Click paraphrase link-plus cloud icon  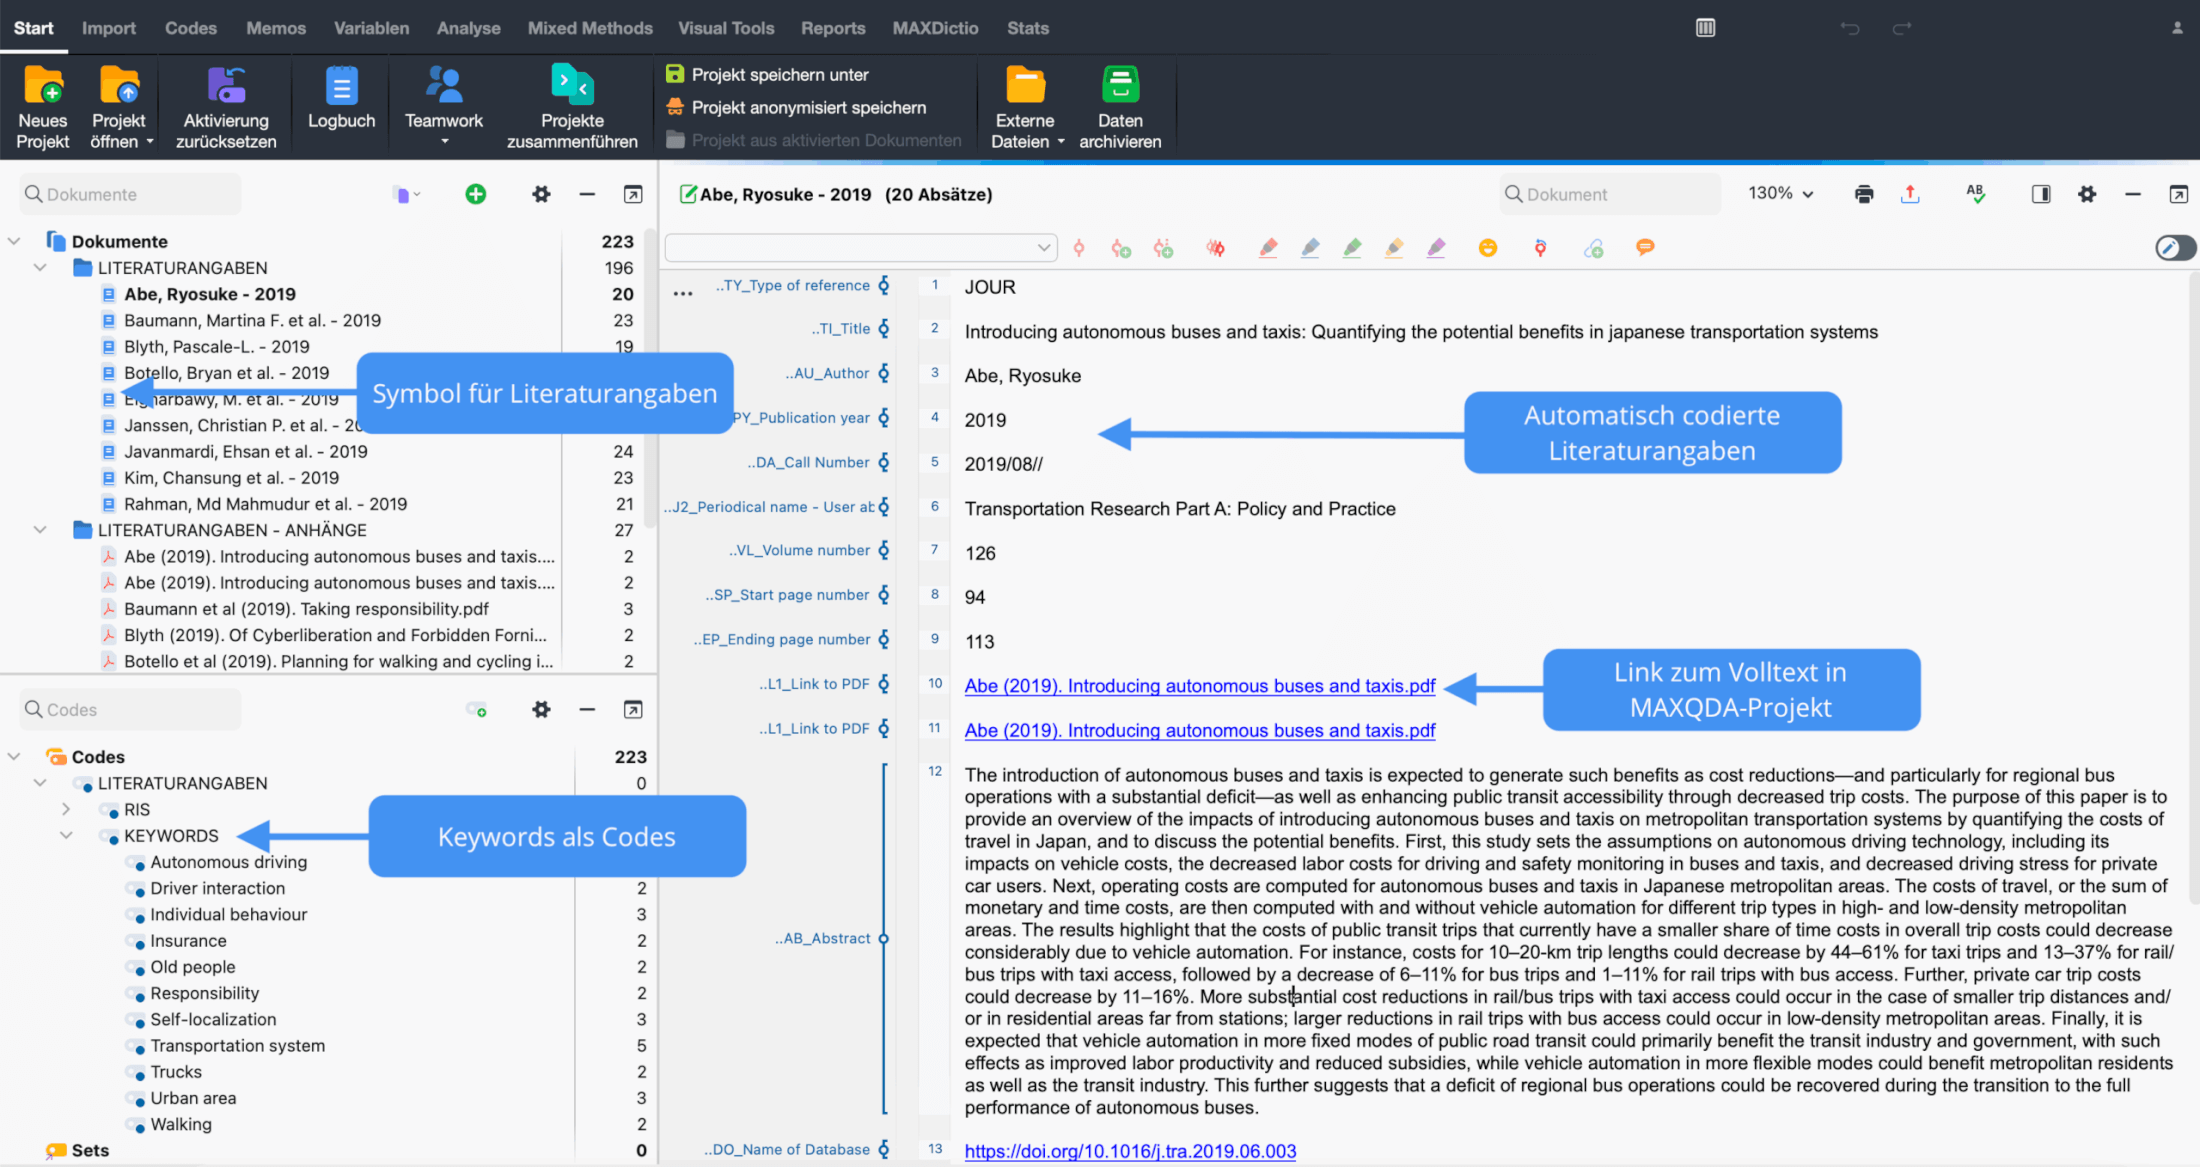1594,248
